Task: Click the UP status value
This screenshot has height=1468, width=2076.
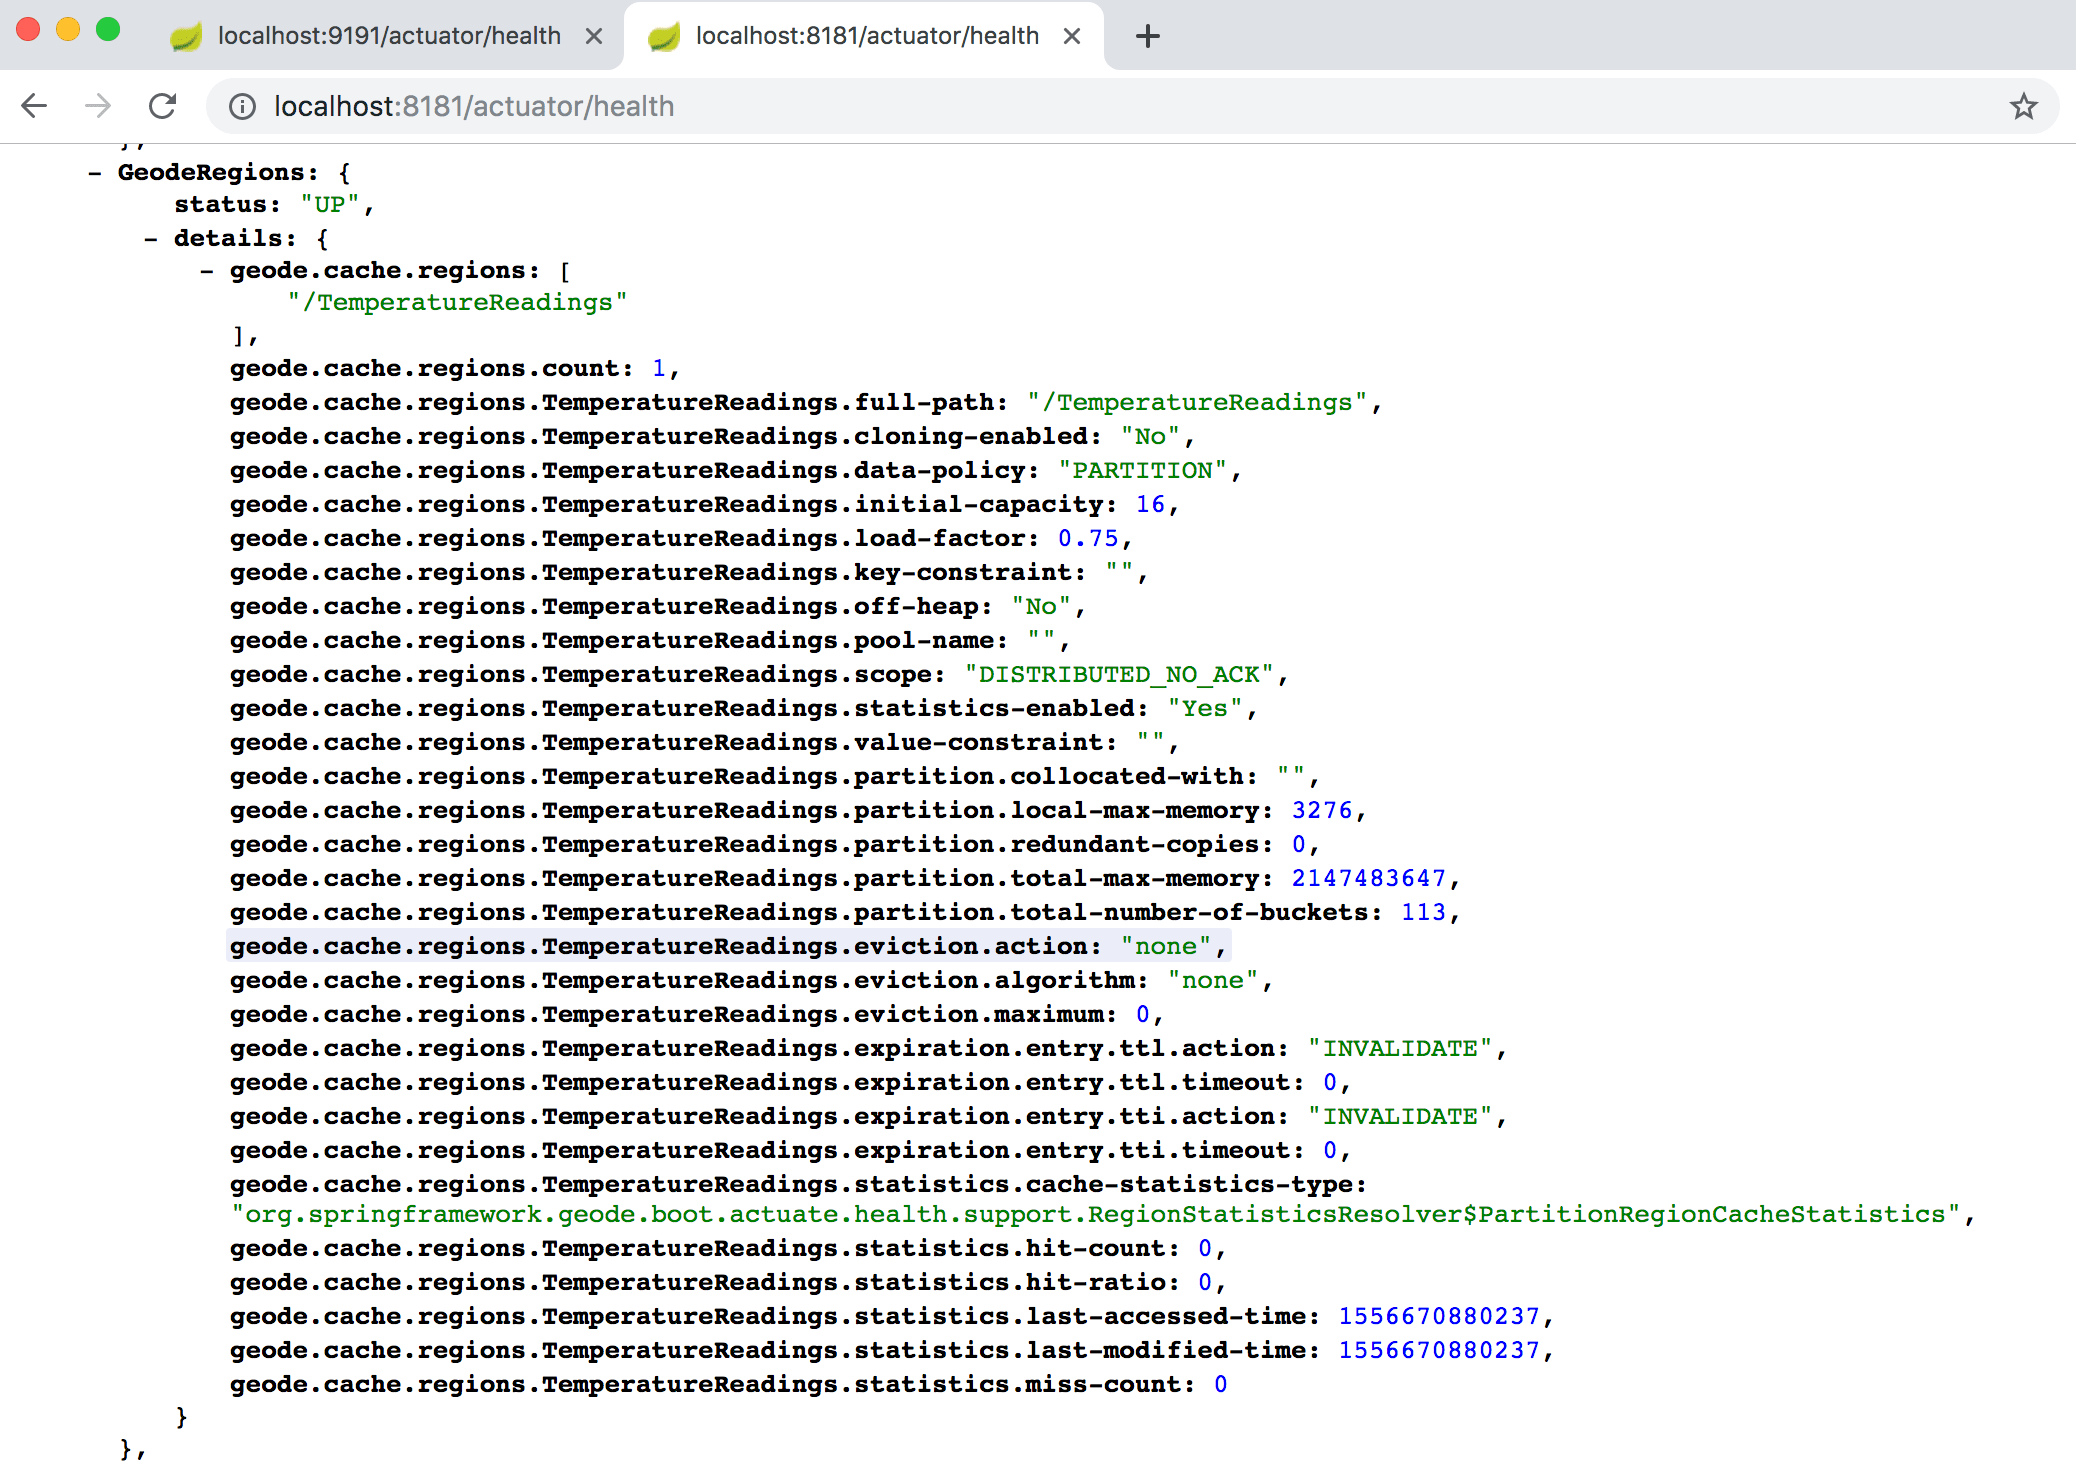Action: coord(330,203)
